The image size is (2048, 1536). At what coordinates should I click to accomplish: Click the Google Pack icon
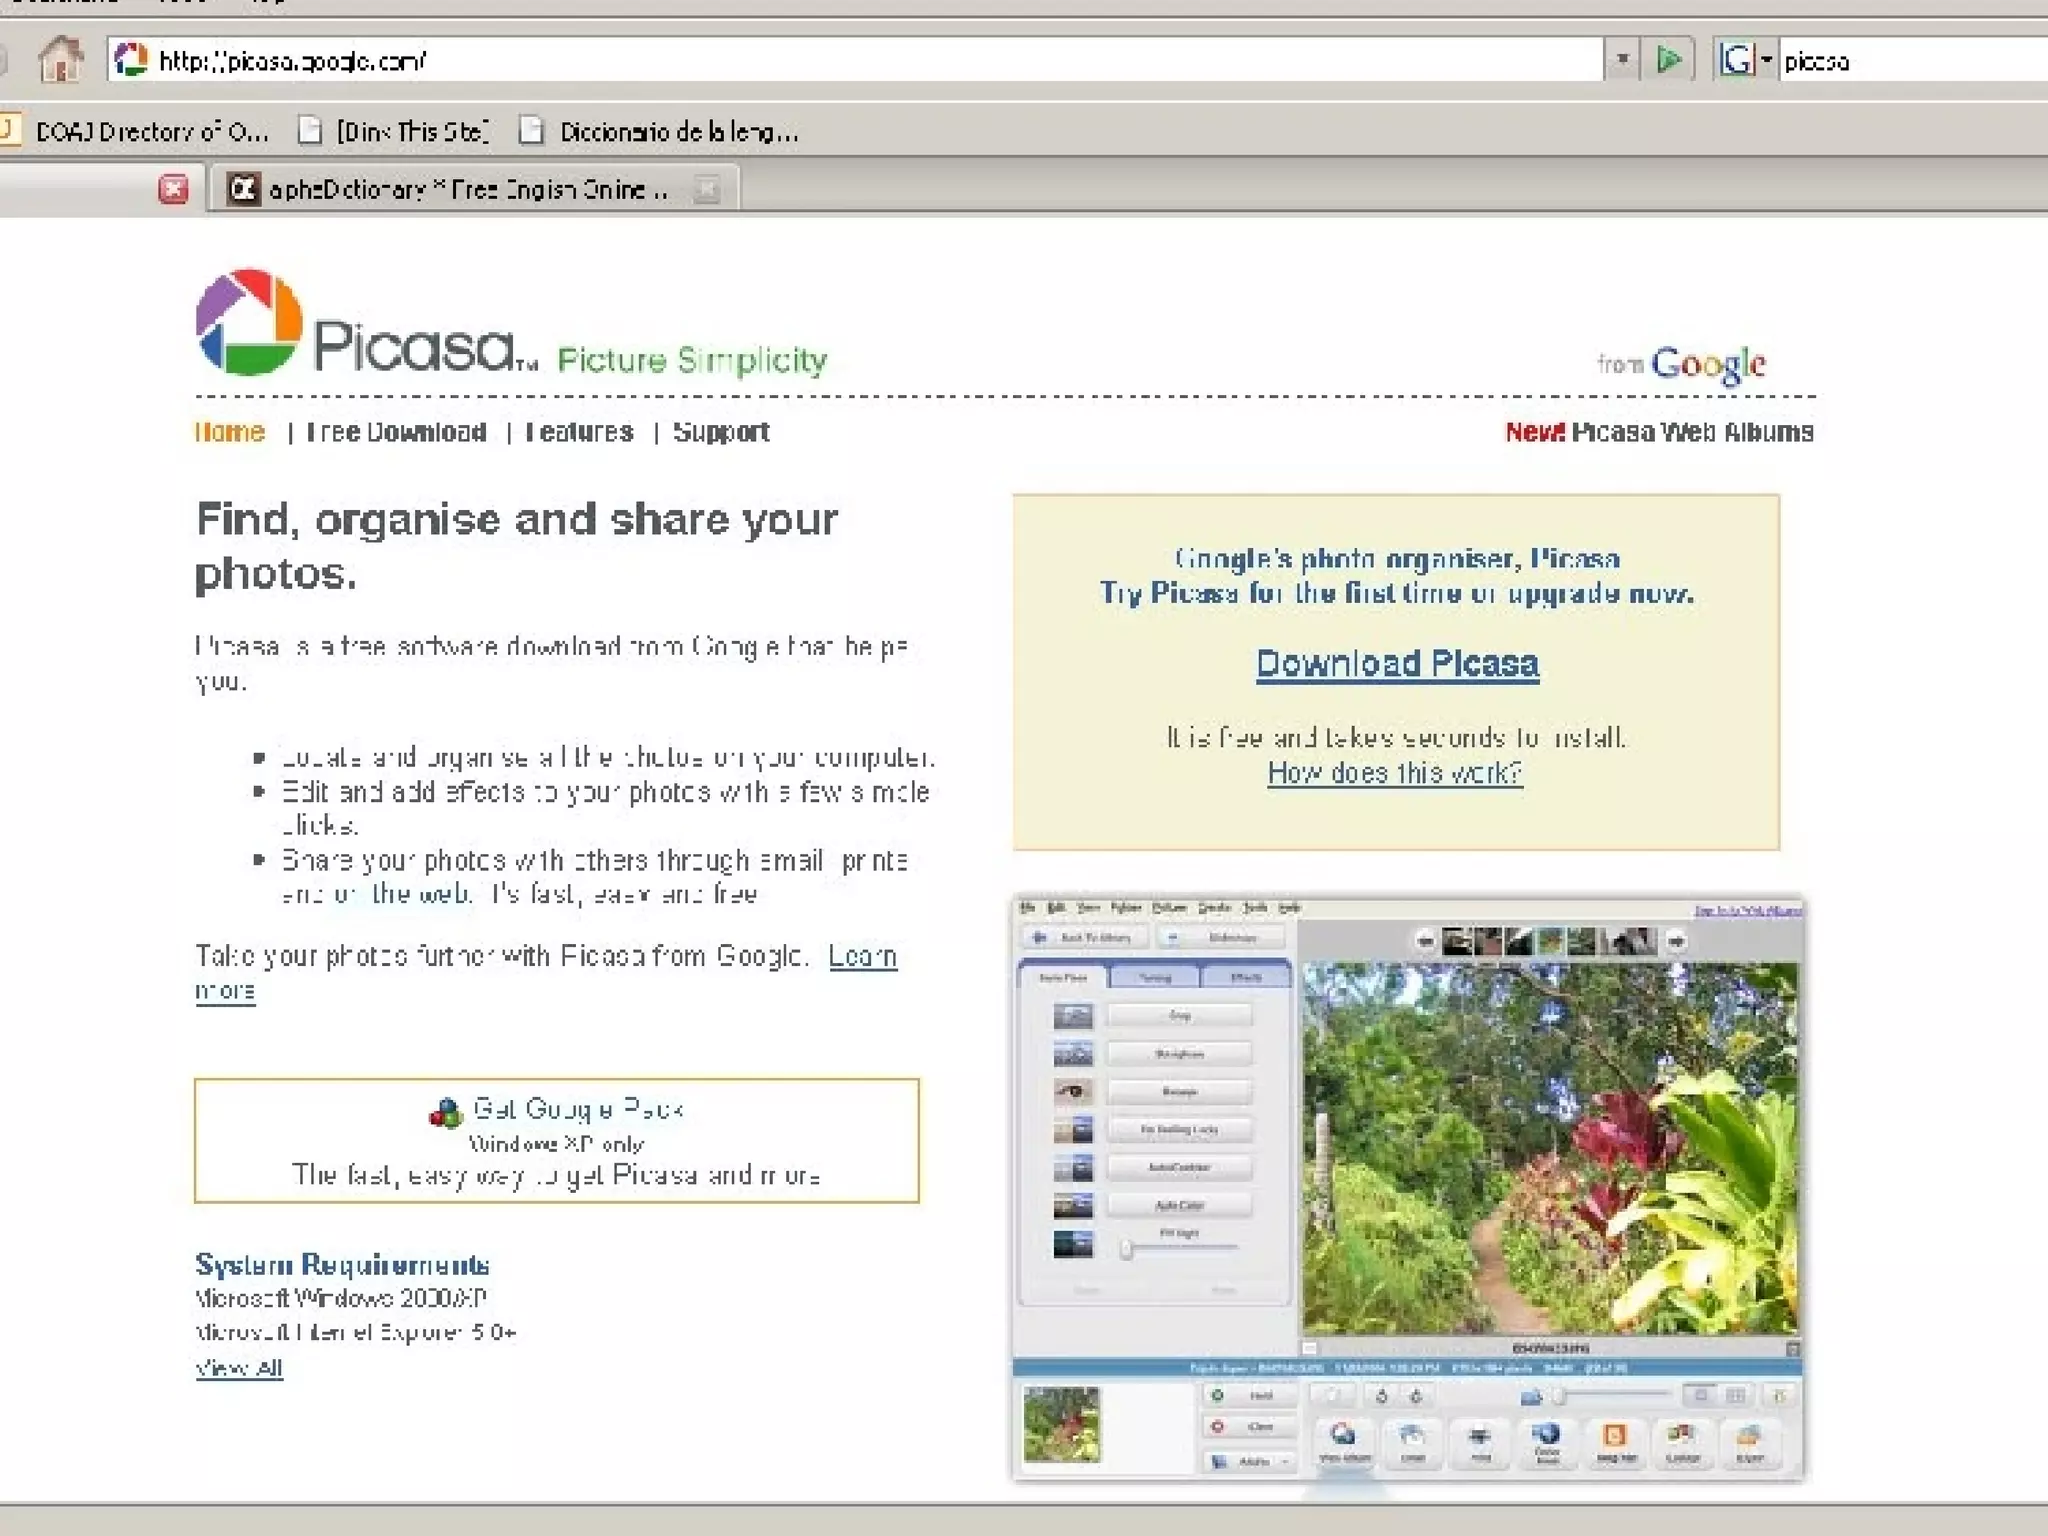click(445, 1112)
